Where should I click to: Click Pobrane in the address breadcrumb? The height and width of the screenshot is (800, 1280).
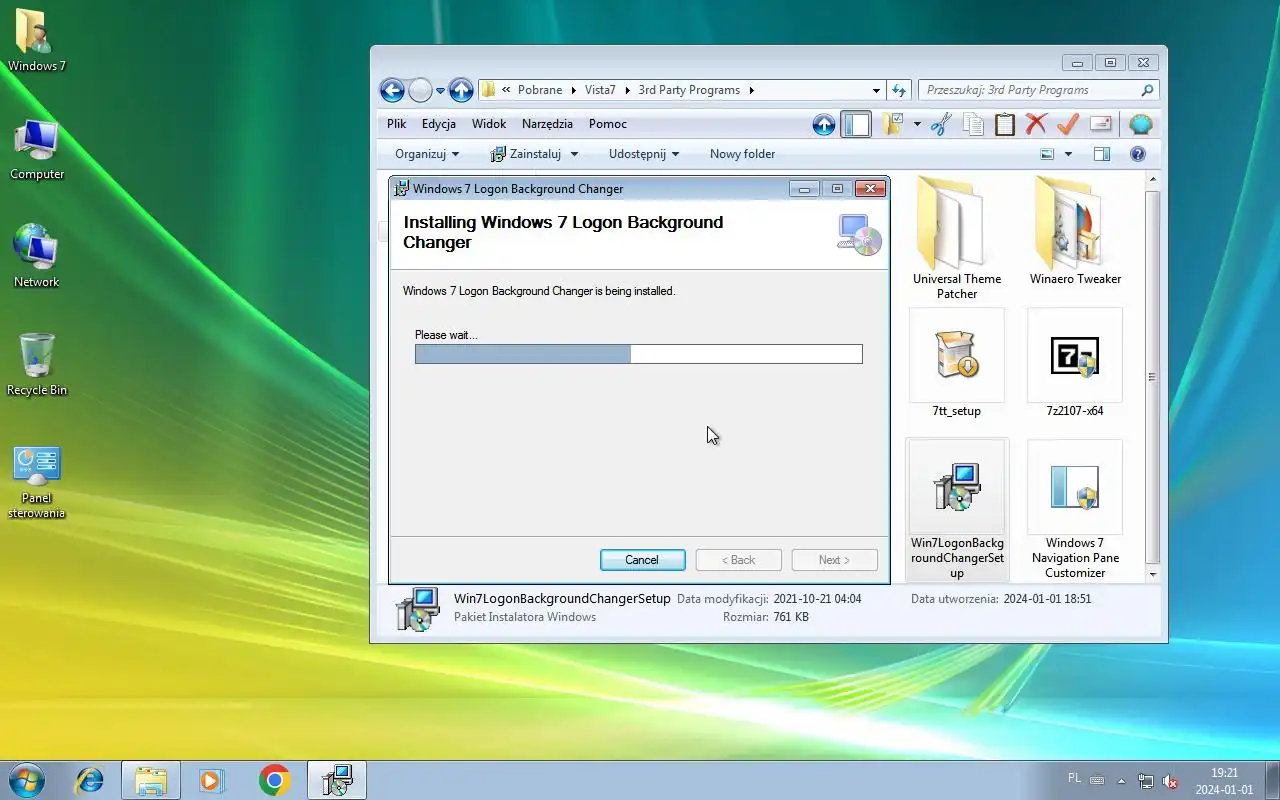[x=540, y=90]
